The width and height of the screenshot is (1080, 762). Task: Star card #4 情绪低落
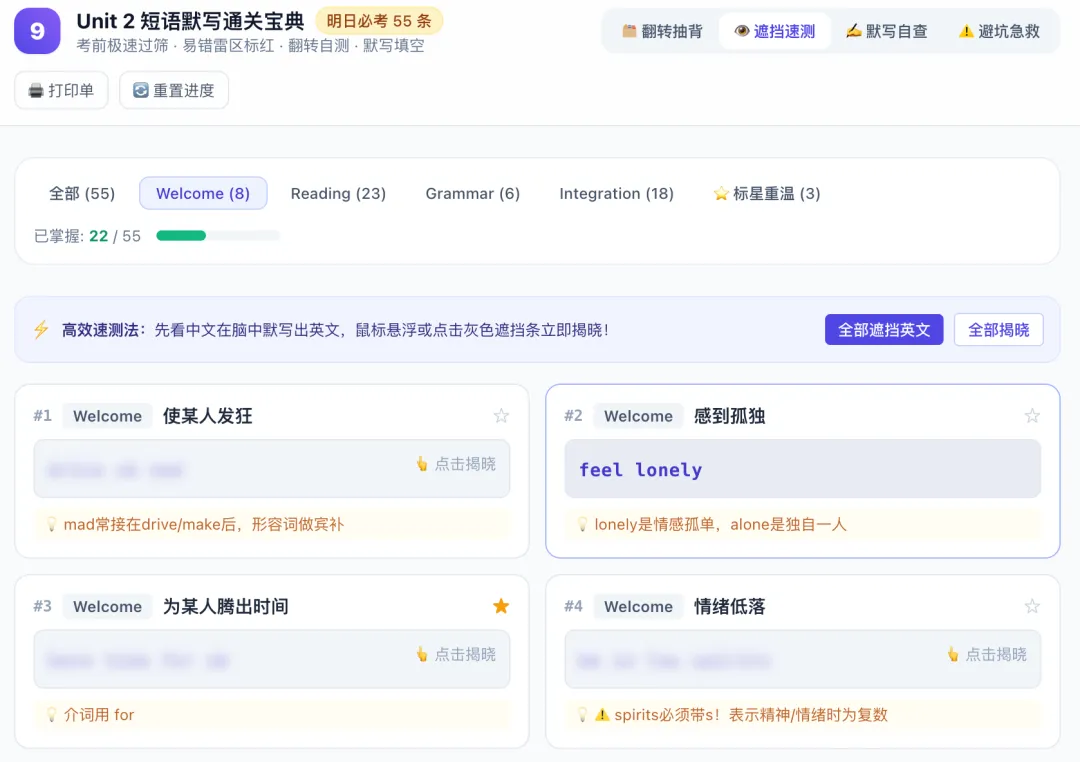point(1032,606)
